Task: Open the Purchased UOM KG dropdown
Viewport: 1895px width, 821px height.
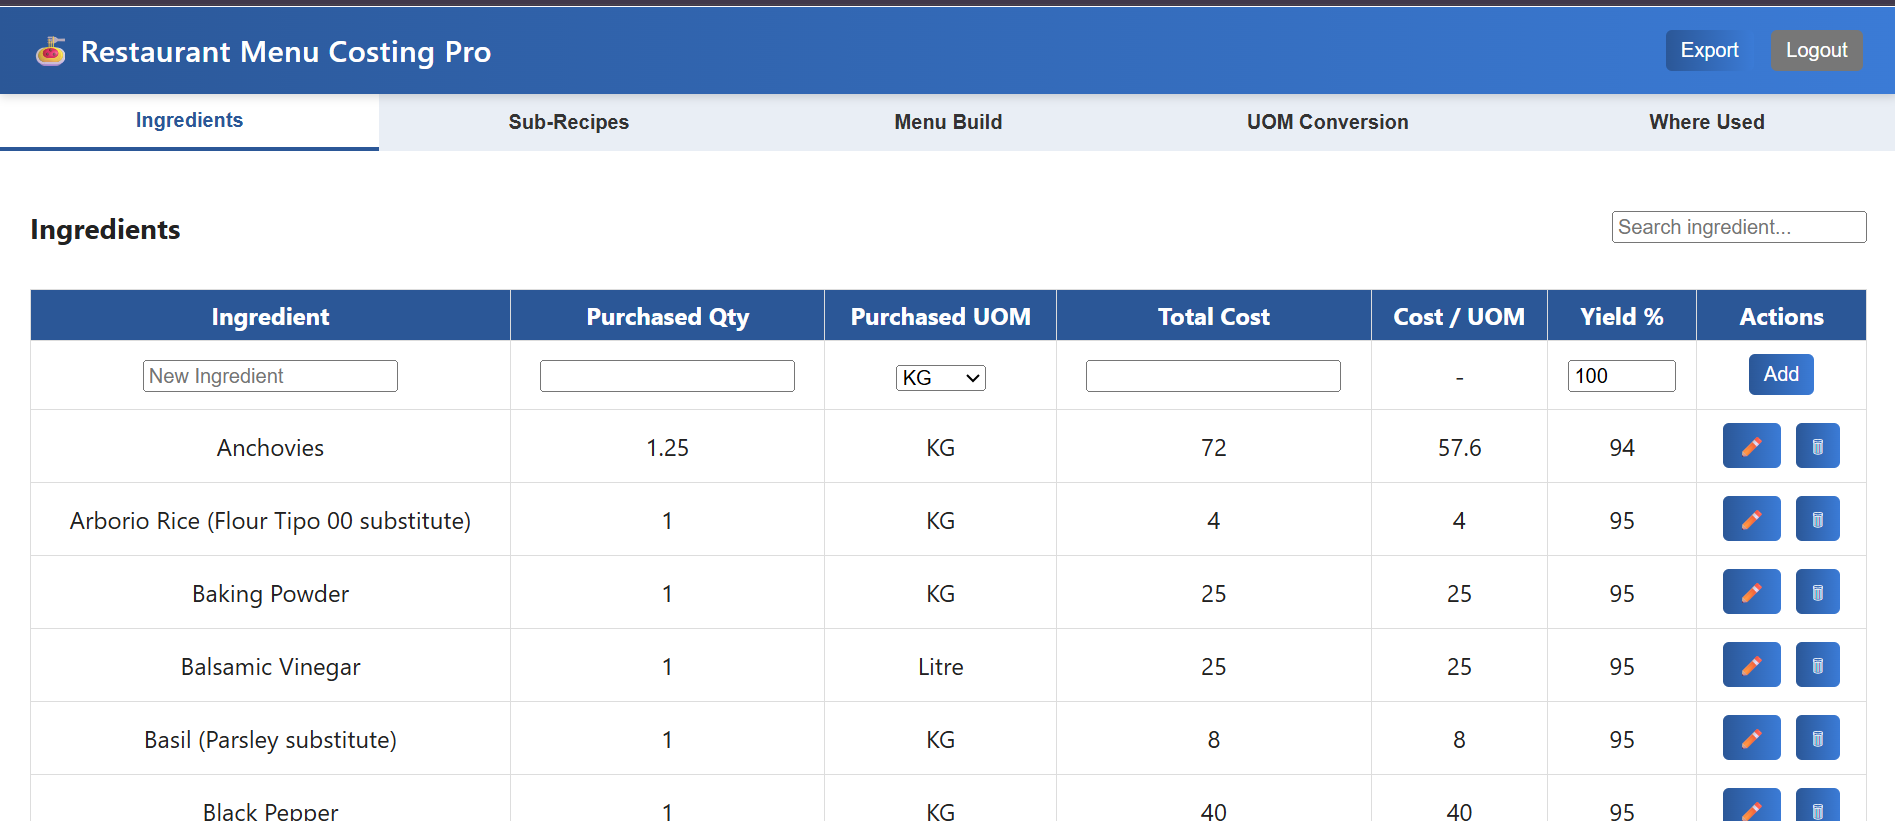Action: 940,378
